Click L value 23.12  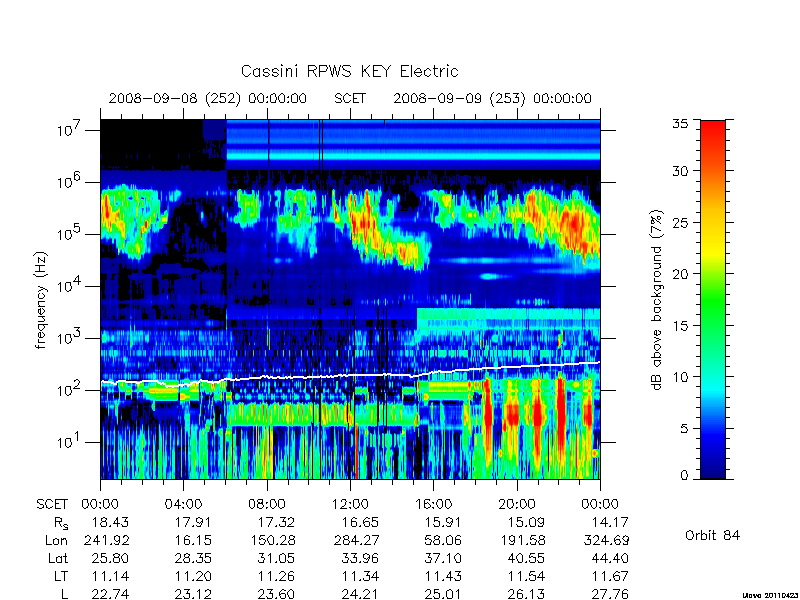pyautogui.click(x=193, y=594)
